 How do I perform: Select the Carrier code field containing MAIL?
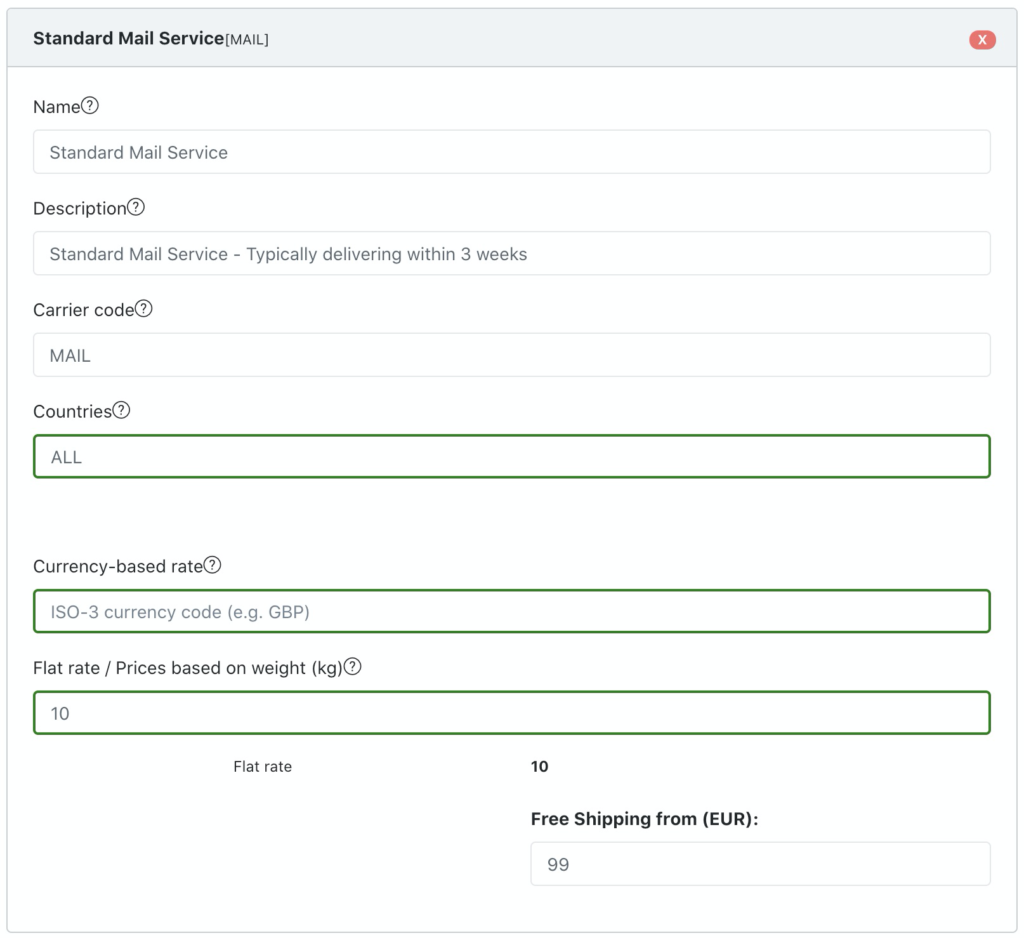click(511, 355)
